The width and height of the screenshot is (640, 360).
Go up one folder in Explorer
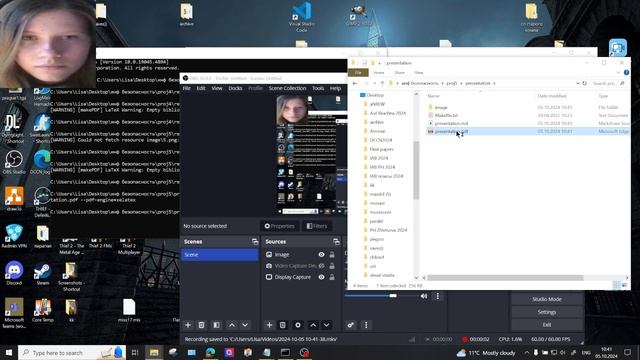point(382,83)
